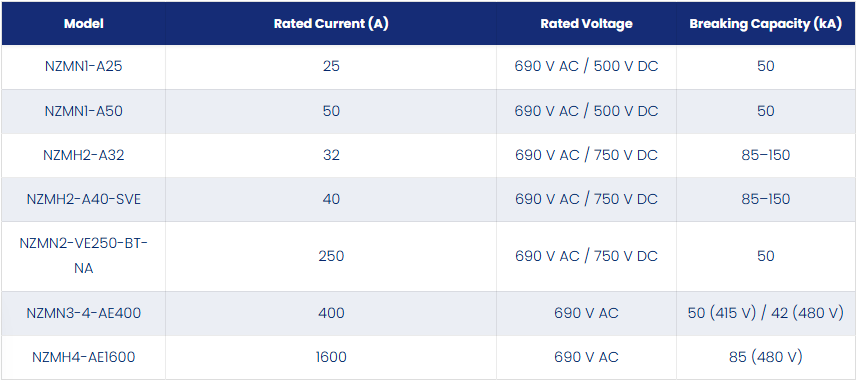The width and height of the screenshot is (856, 380).
Task: Click the Breaking Capacity (kA) header
Action: click(x=765, y=24)
